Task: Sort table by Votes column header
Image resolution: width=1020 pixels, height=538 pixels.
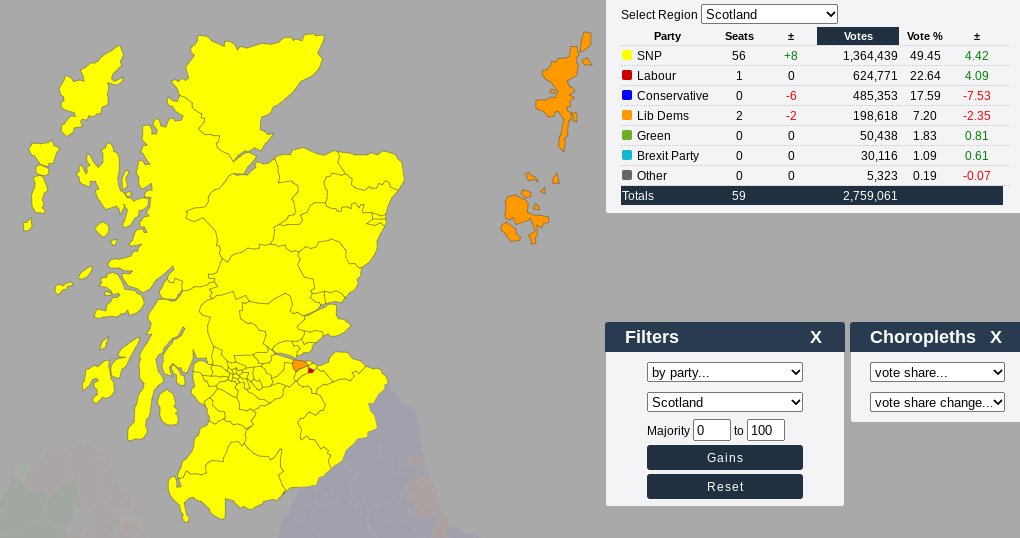Action: [857, 36]
